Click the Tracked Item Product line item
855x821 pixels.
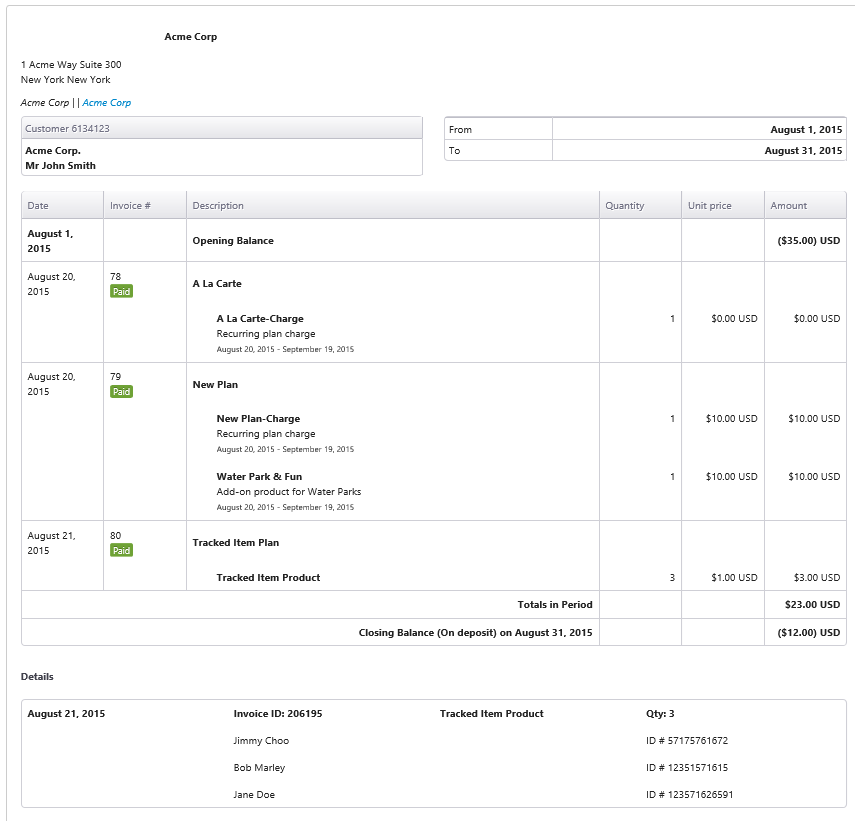click(x=268, y=577)
